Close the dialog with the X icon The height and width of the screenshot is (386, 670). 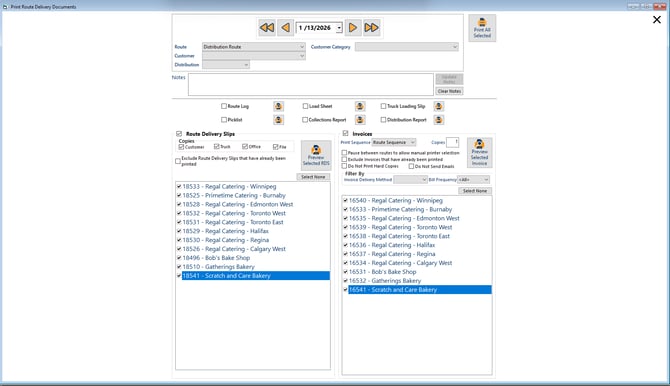[x=657, y=20]
